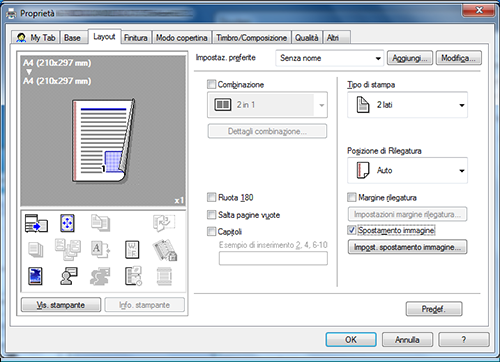Expand the Posizione di Rilegatura Auto dropdown

click(x=407, y=171)
